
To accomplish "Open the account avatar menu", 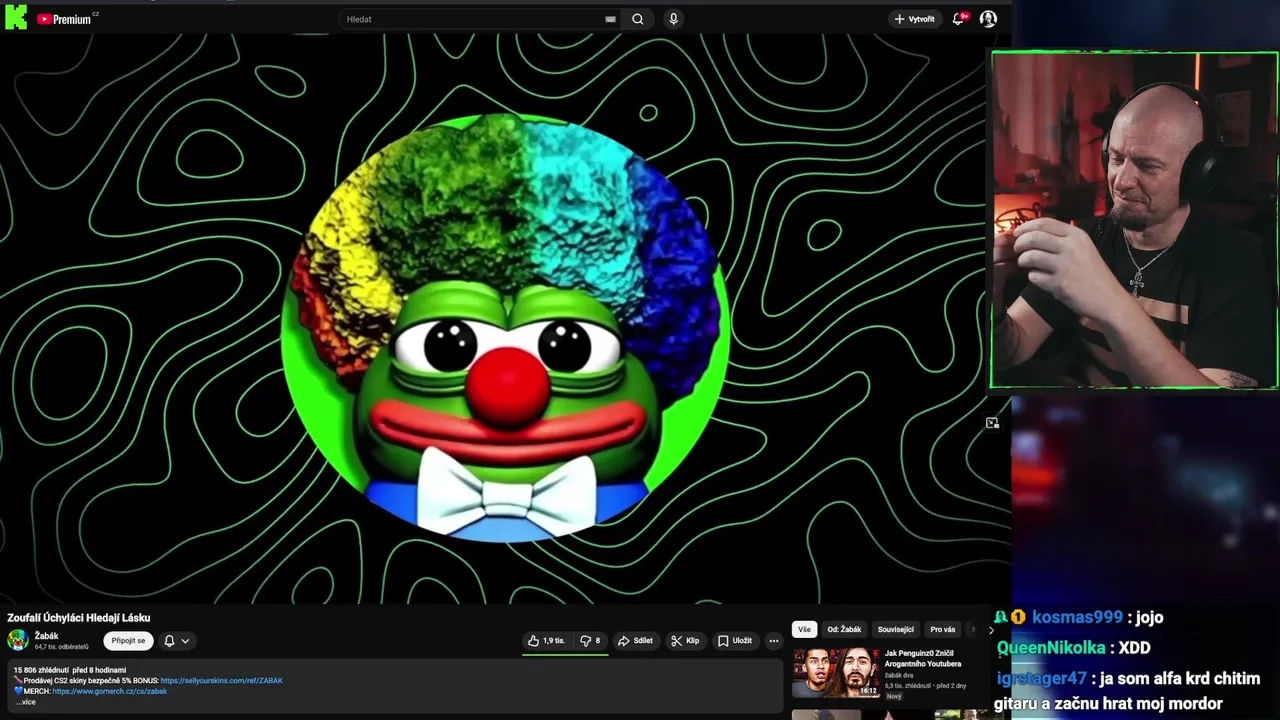I will click(988, 19).
